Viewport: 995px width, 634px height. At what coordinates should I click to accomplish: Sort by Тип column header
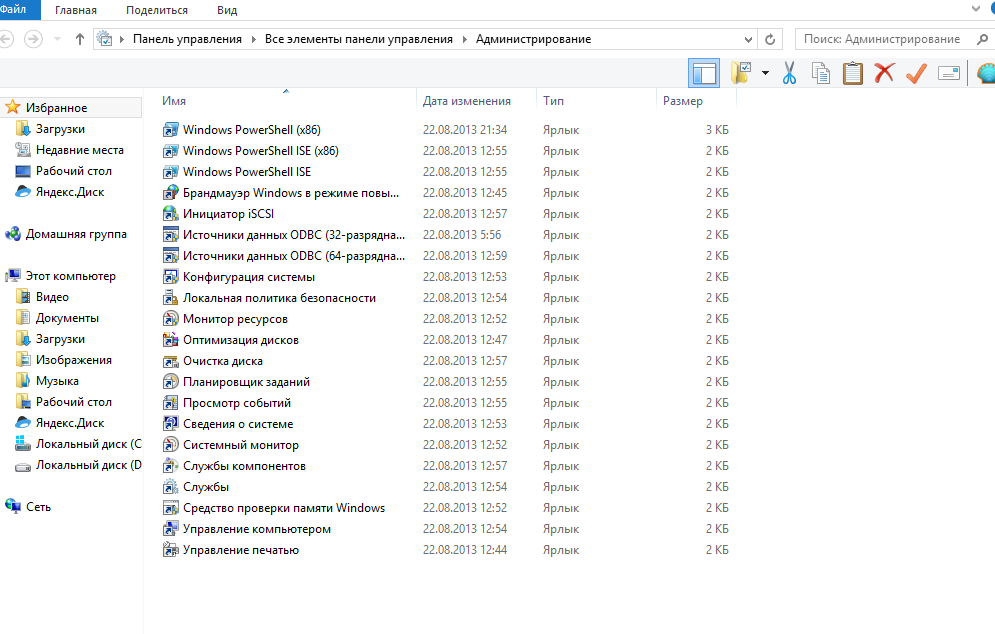pyautogui.click(x=553, y=101)
